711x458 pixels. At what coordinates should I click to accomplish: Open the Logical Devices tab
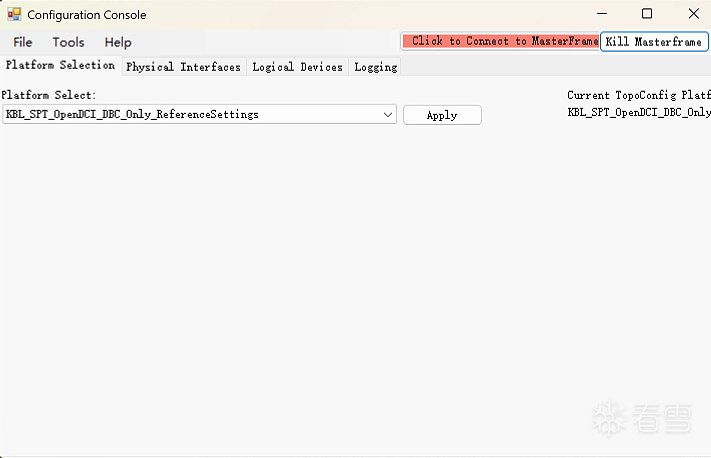coord(297,67)
